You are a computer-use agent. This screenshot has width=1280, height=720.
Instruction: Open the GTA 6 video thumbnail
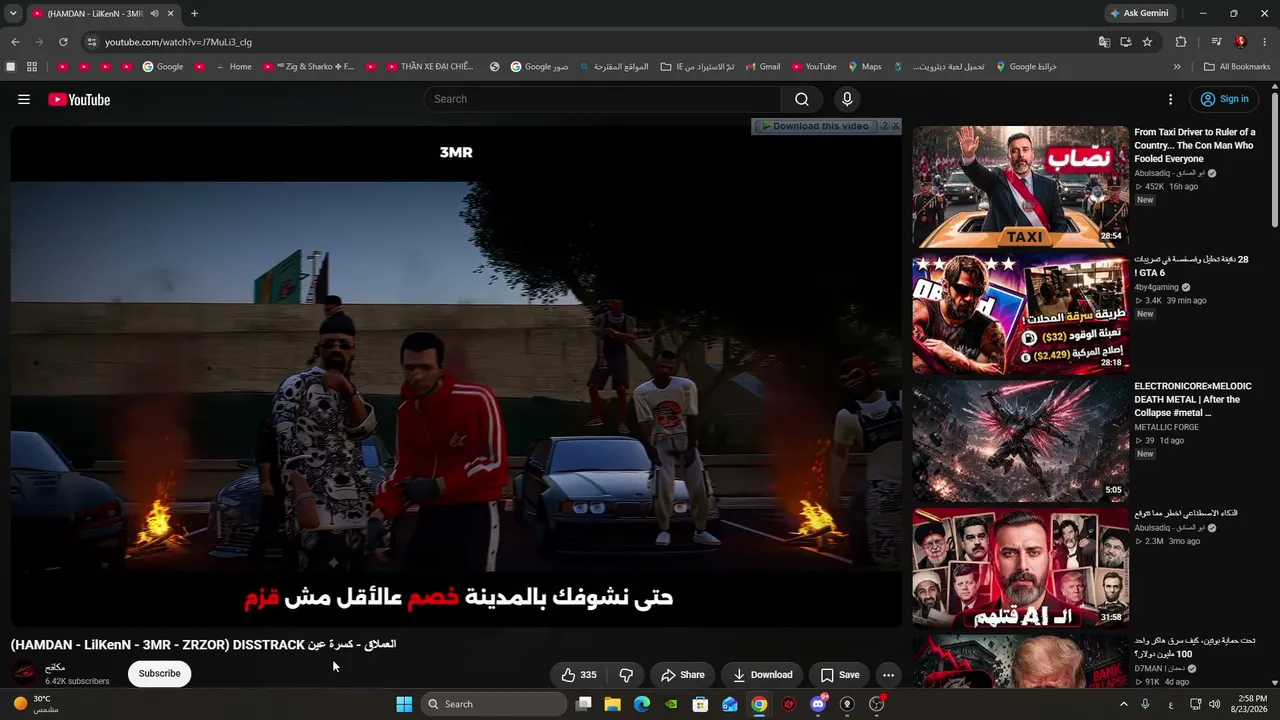point(1020,314)
